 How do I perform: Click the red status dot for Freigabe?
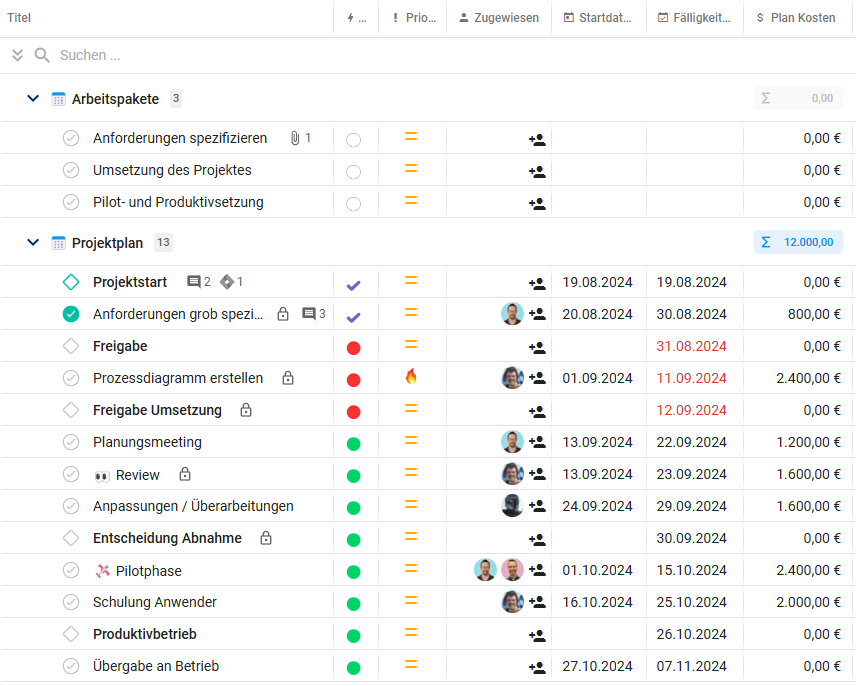353,348
